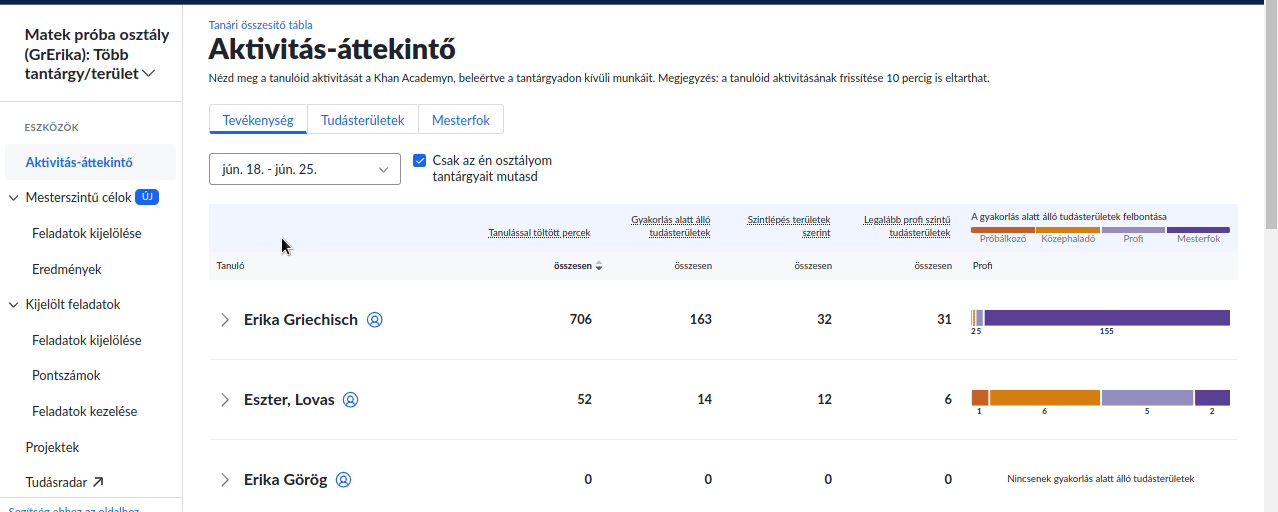This screenshot has height=512, width=1278.
Task: Click Eszter, Lovas orange Középhaladó bar segment
Action: point(1045,398)
